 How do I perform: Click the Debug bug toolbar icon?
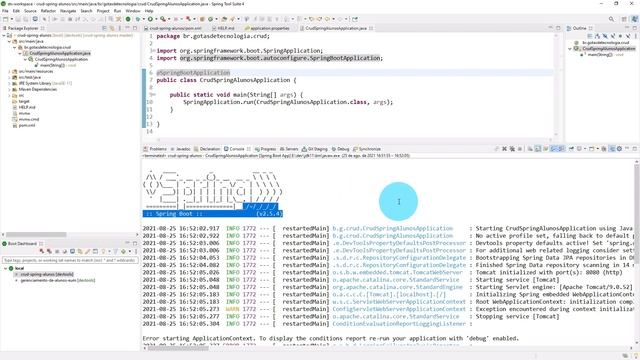[138, 19]
